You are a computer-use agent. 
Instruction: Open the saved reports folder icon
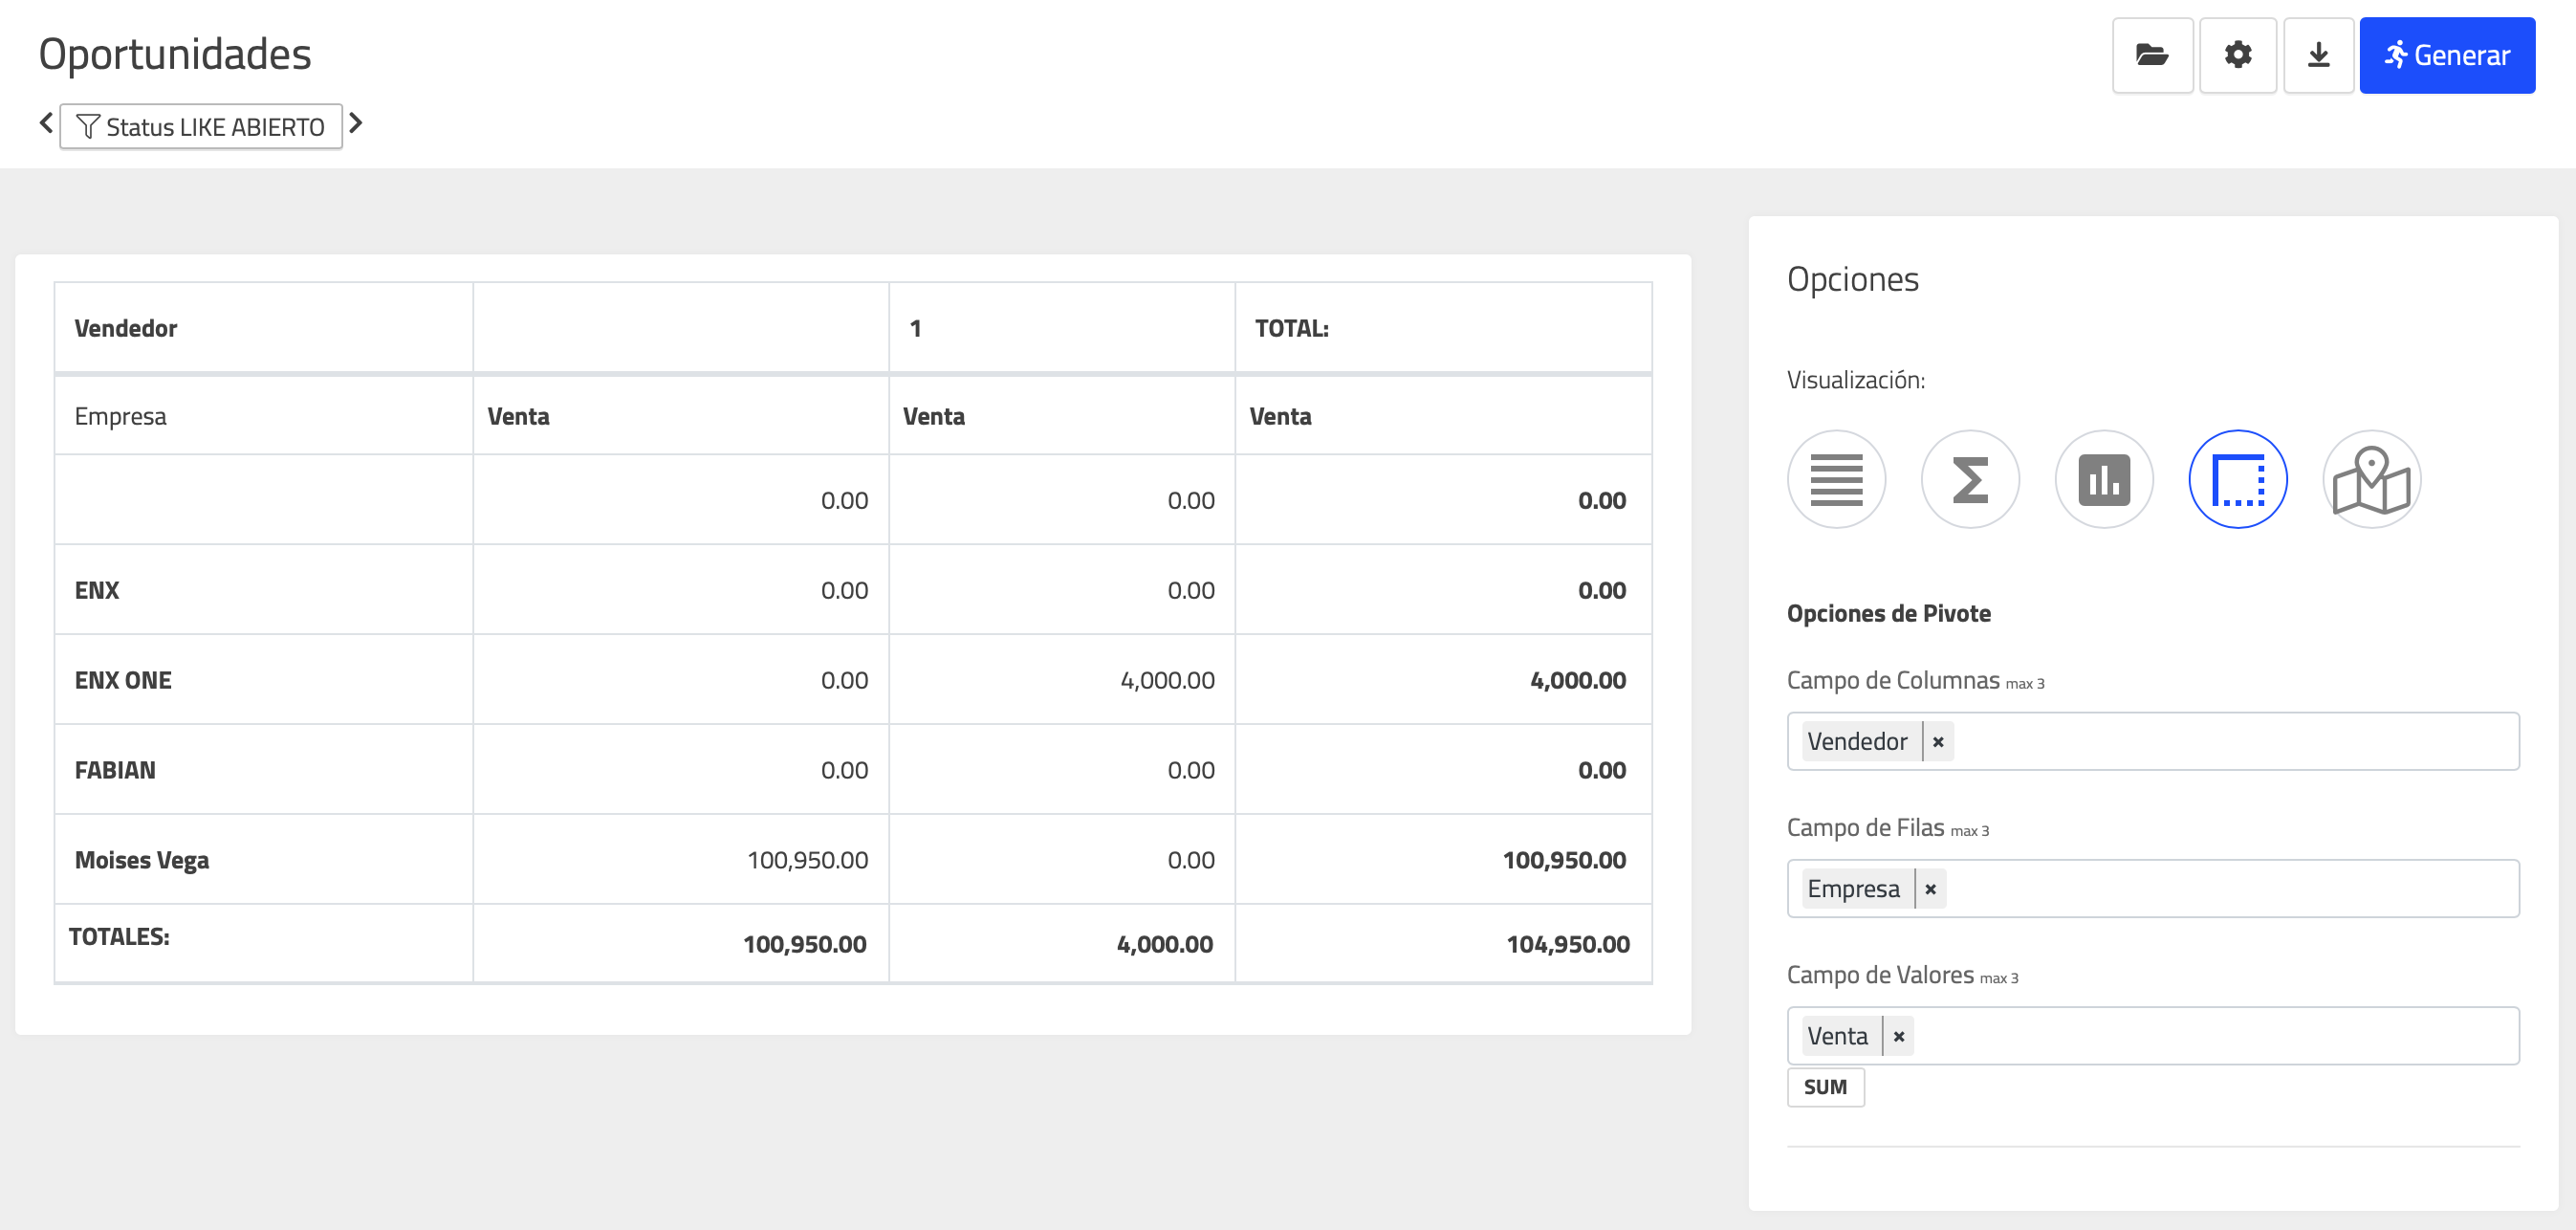click(x=2151, y=55)
